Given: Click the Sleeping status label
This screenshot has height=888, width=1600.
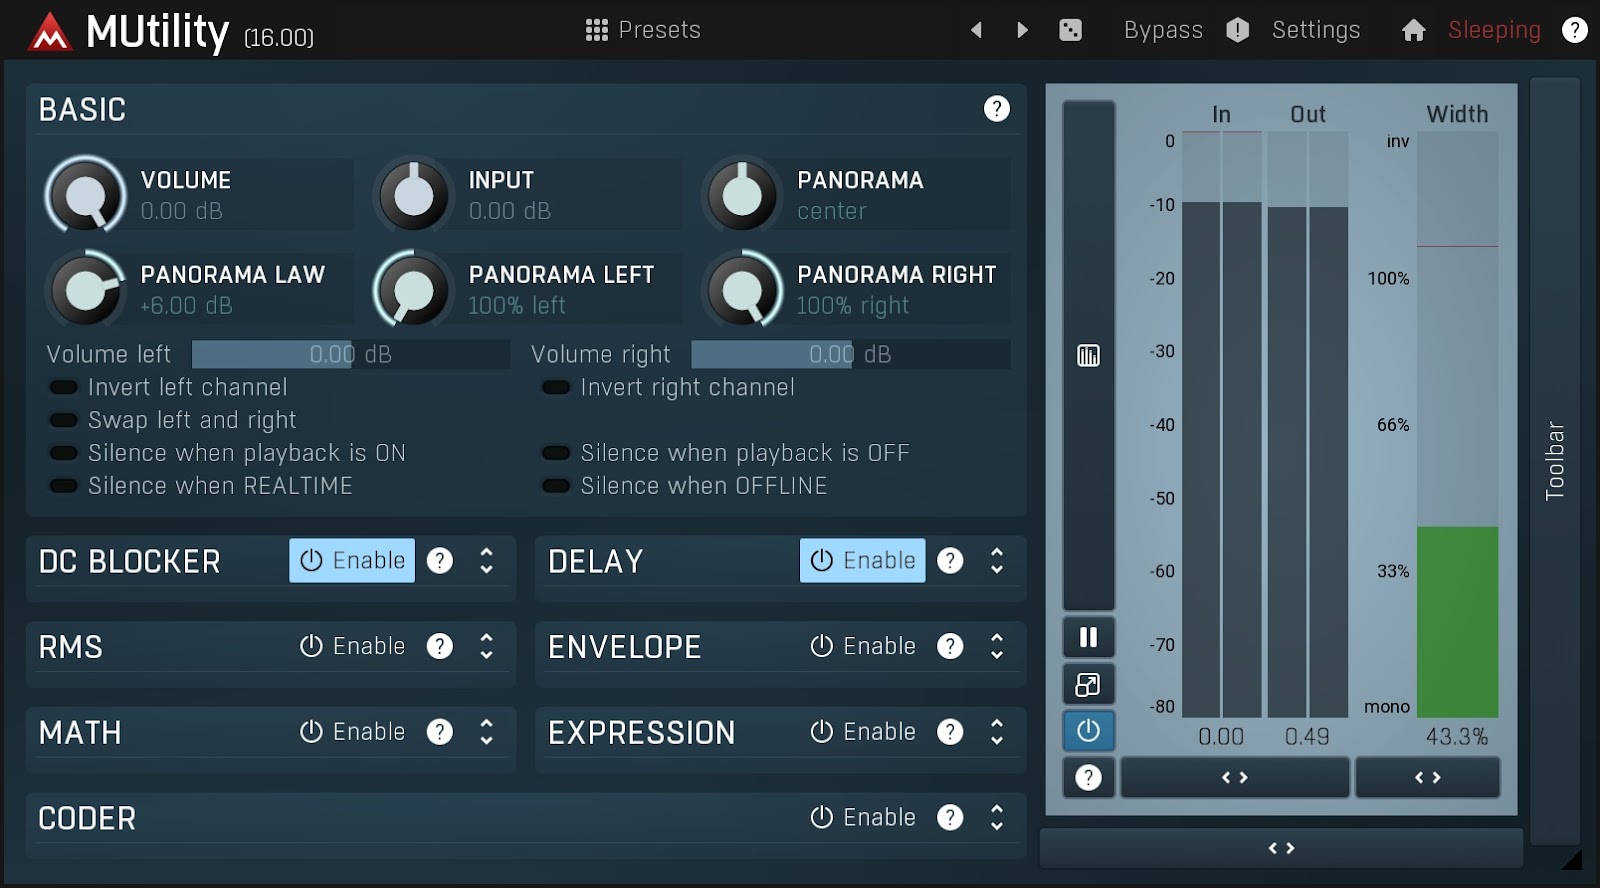Looking at the screenshot, I should (x=1494, y=30).
